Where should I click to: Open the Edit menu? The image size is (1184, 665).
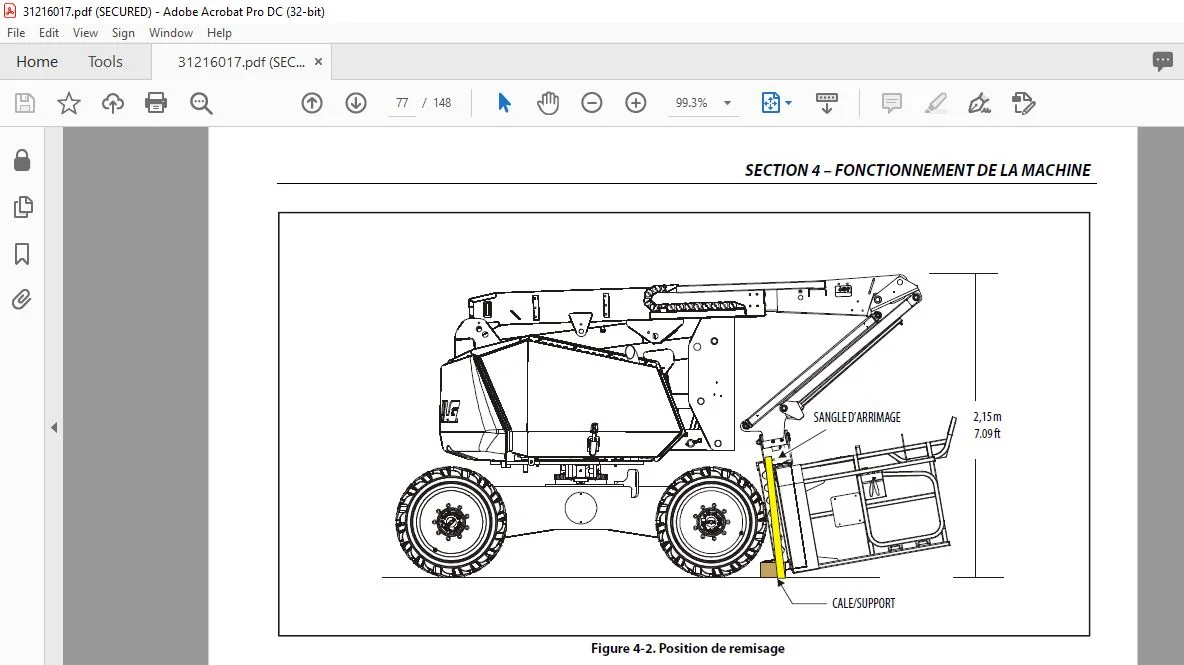(x=49, y=32)
